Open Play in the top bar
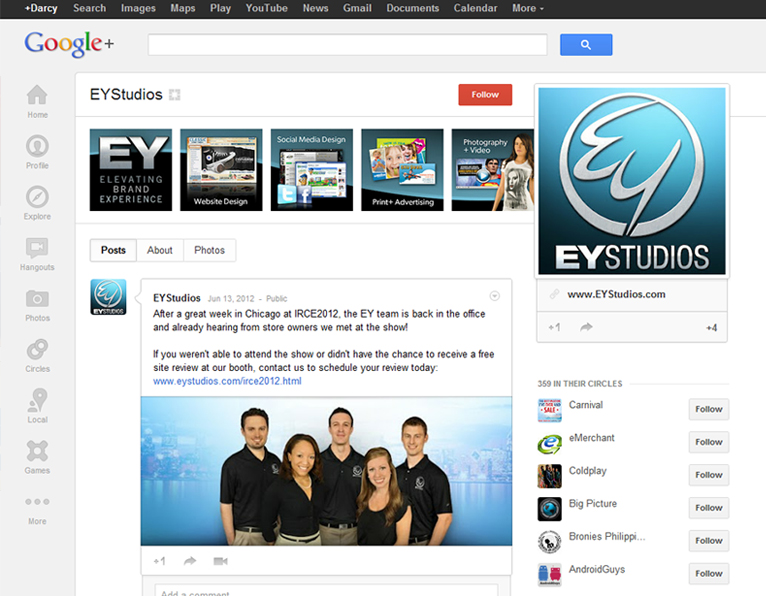Image resolution: width=766 pixels, height=596 pixels. 220,8
